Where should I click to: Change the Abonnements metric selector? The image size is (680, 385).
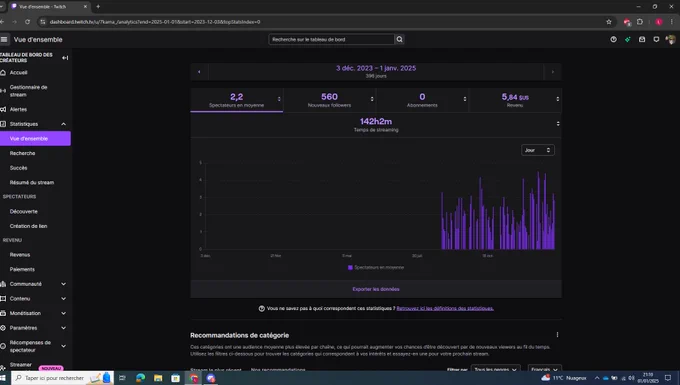click(464, 99)
